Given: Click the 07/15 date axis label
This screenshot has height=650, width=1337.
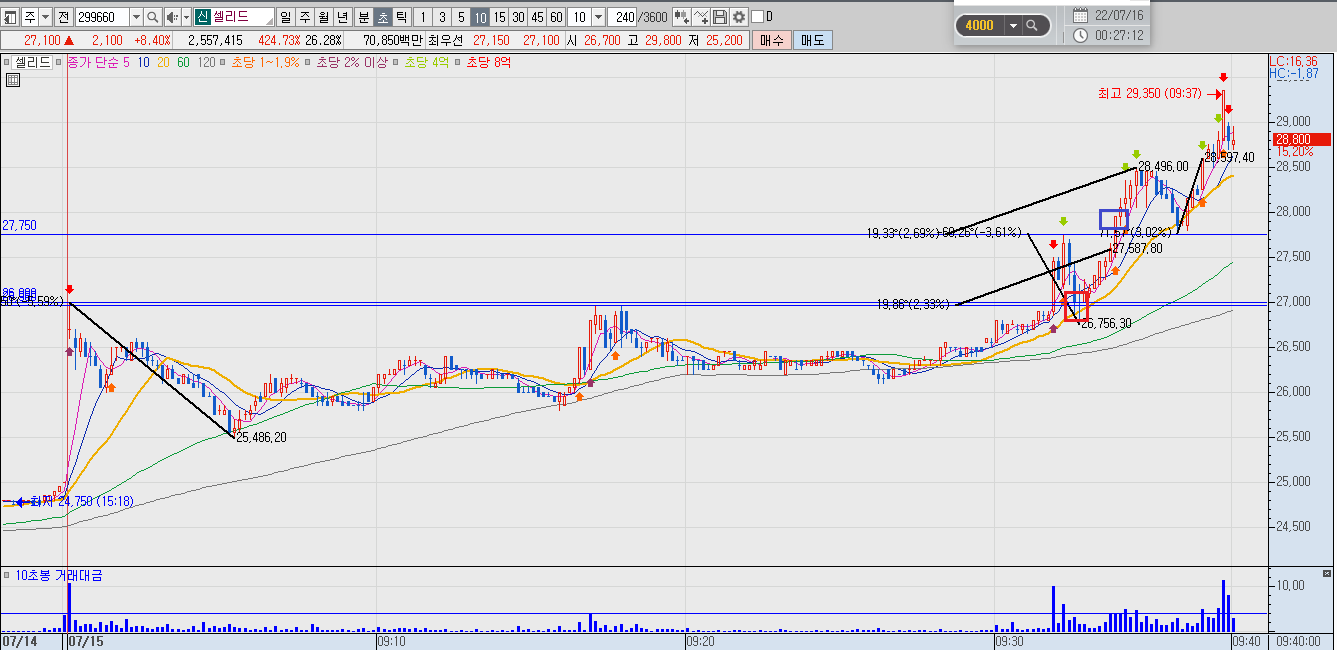Looking at the screenshot, I should (x=86, y=640).
